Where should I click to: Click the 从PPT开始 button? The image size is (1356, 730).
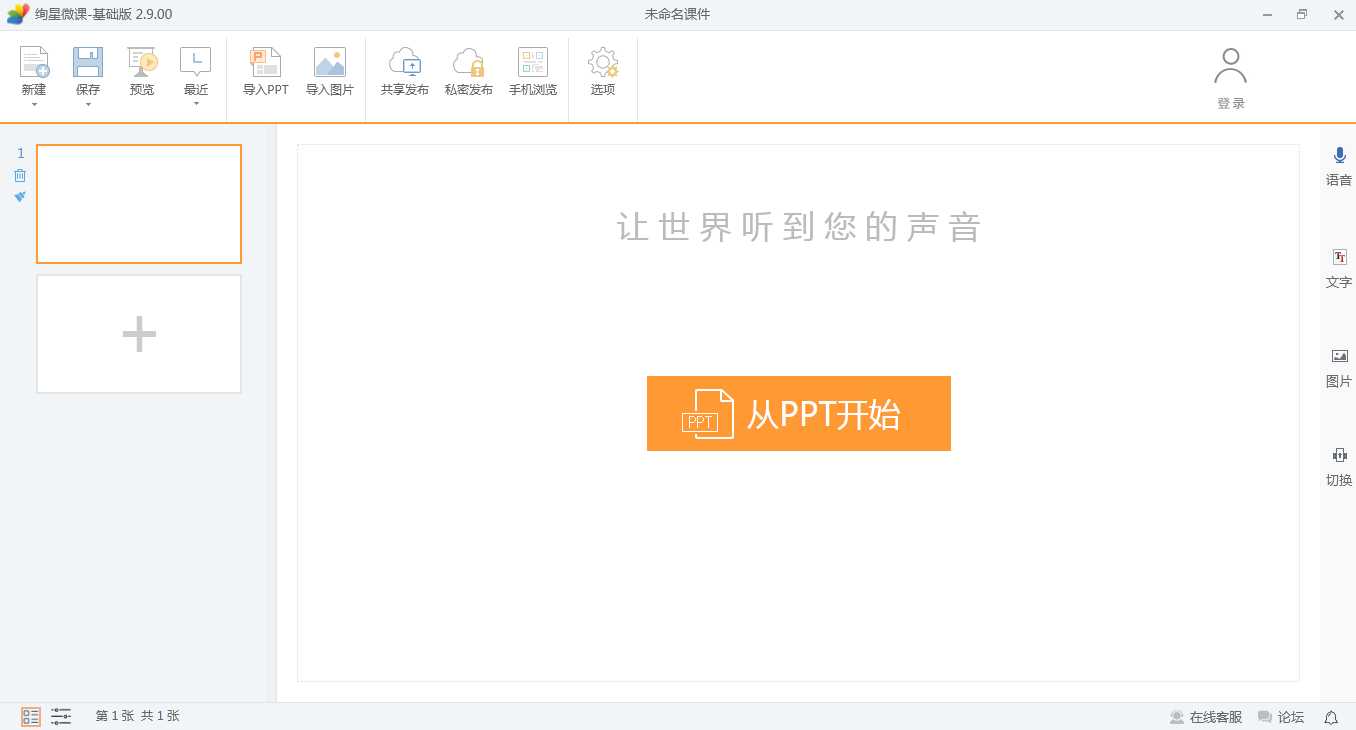tap(799, 413)
